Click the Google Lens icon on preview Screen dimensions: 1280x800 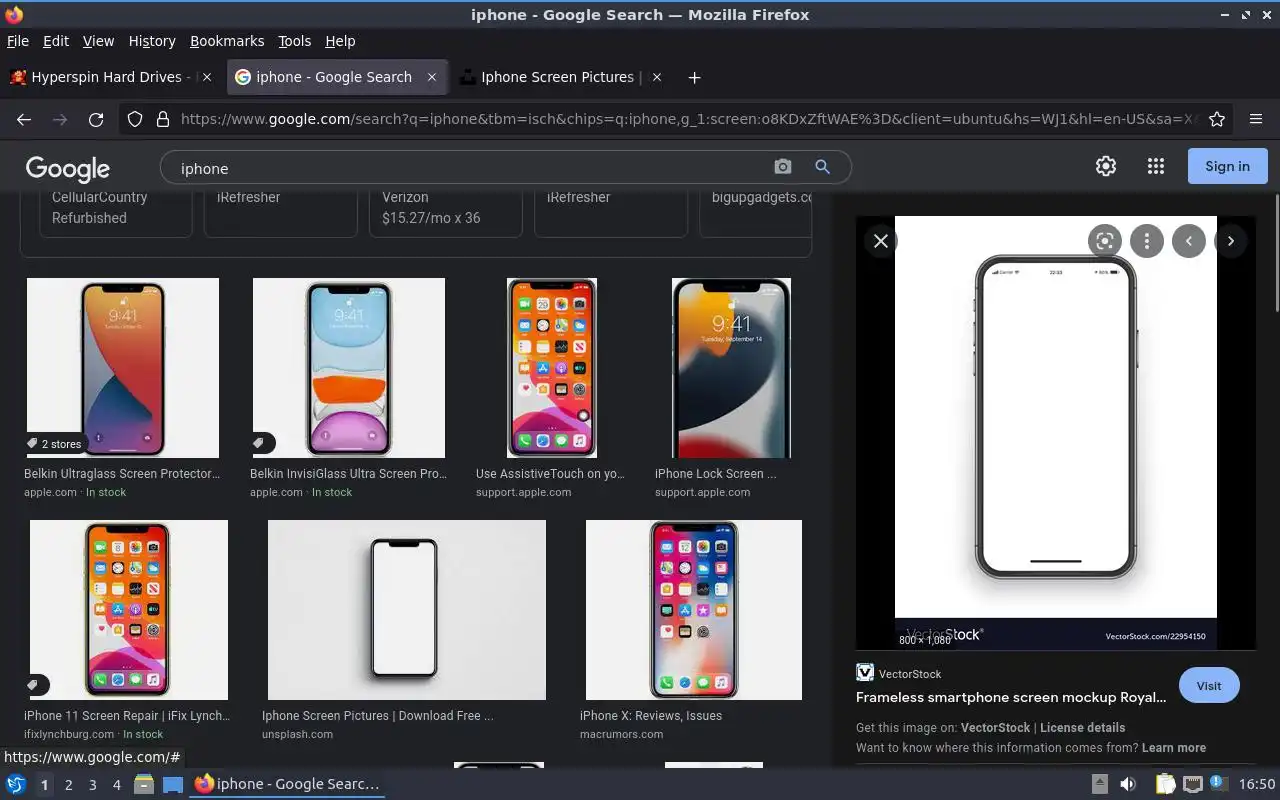click(1105, 241)
